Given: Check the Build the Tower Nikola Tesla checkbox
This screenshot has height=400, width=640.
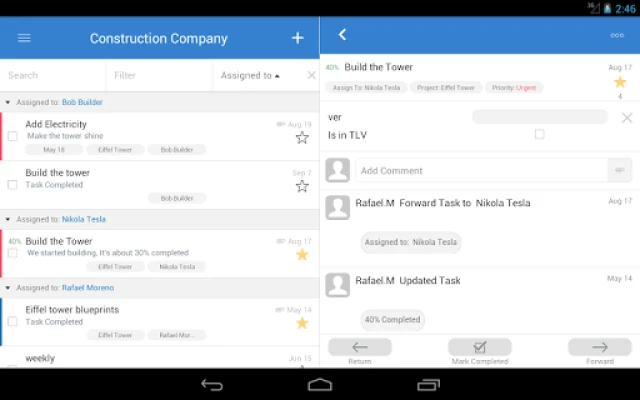Looking at the screenshot, I should [13, 253].
